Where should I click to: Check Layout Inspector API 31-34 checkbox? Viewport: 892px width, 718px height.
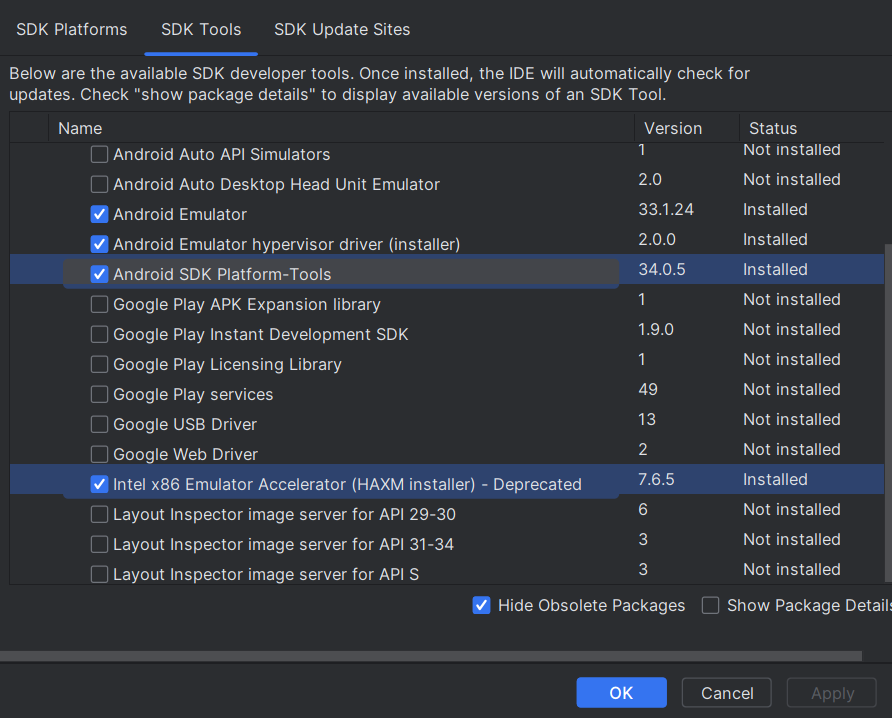point(99,544)
